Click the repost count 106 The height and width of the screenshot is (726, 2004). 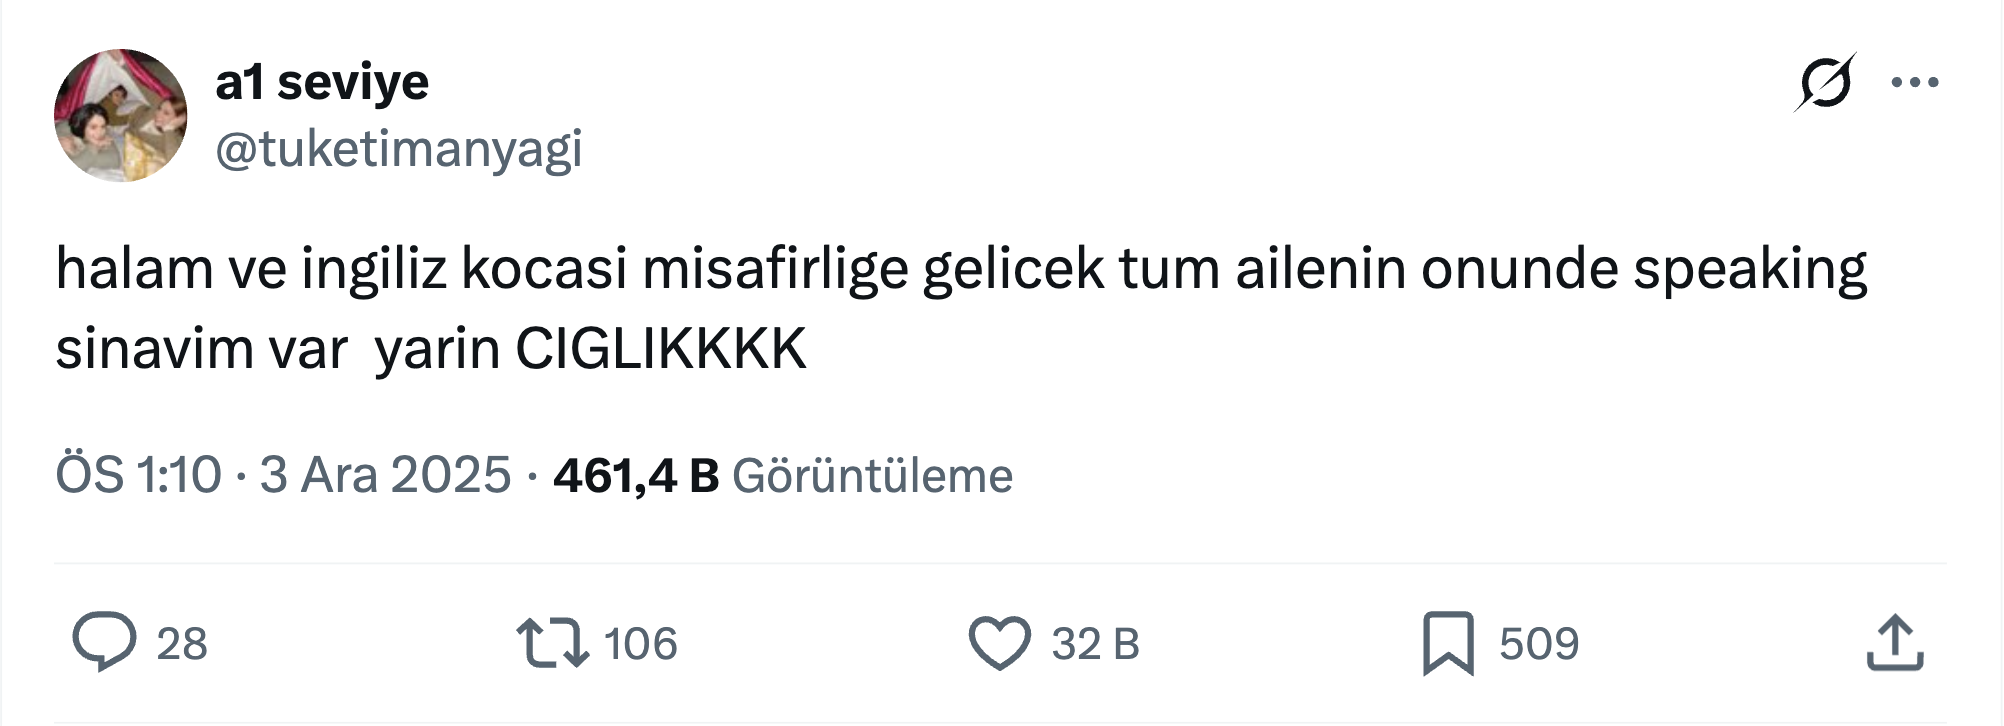(641, 644)
